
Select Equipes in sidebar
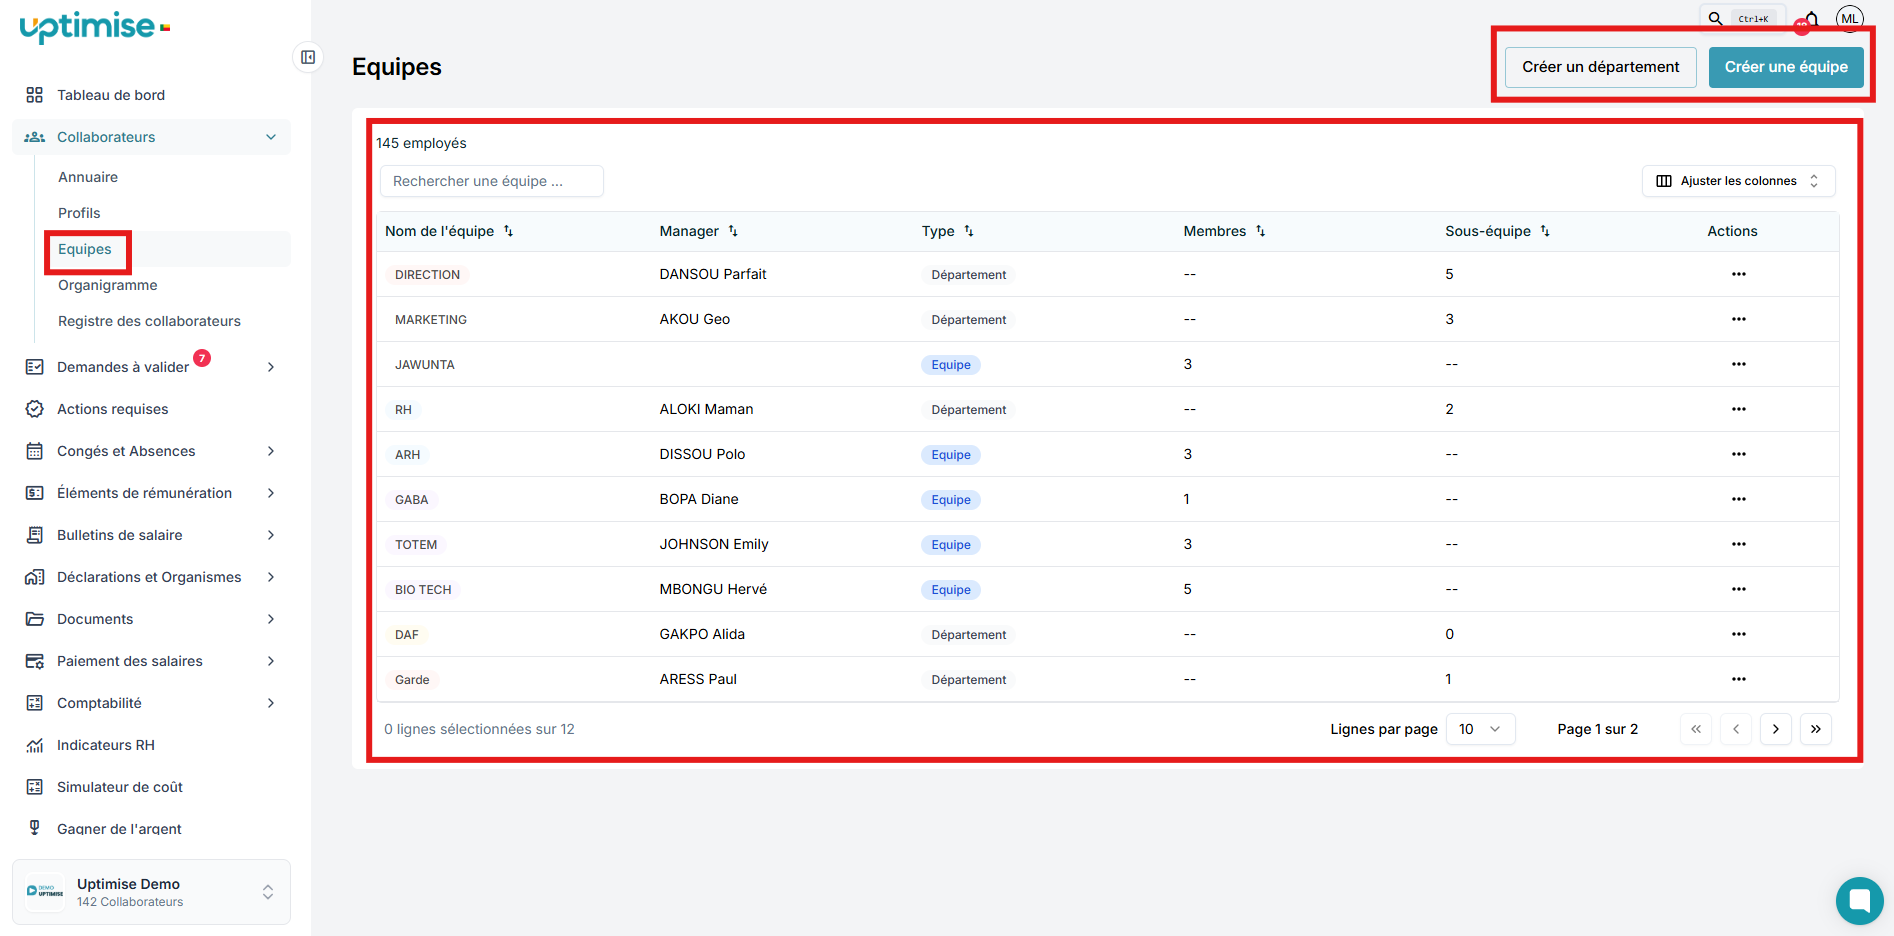pyautogui.click(x=85, y=249)
